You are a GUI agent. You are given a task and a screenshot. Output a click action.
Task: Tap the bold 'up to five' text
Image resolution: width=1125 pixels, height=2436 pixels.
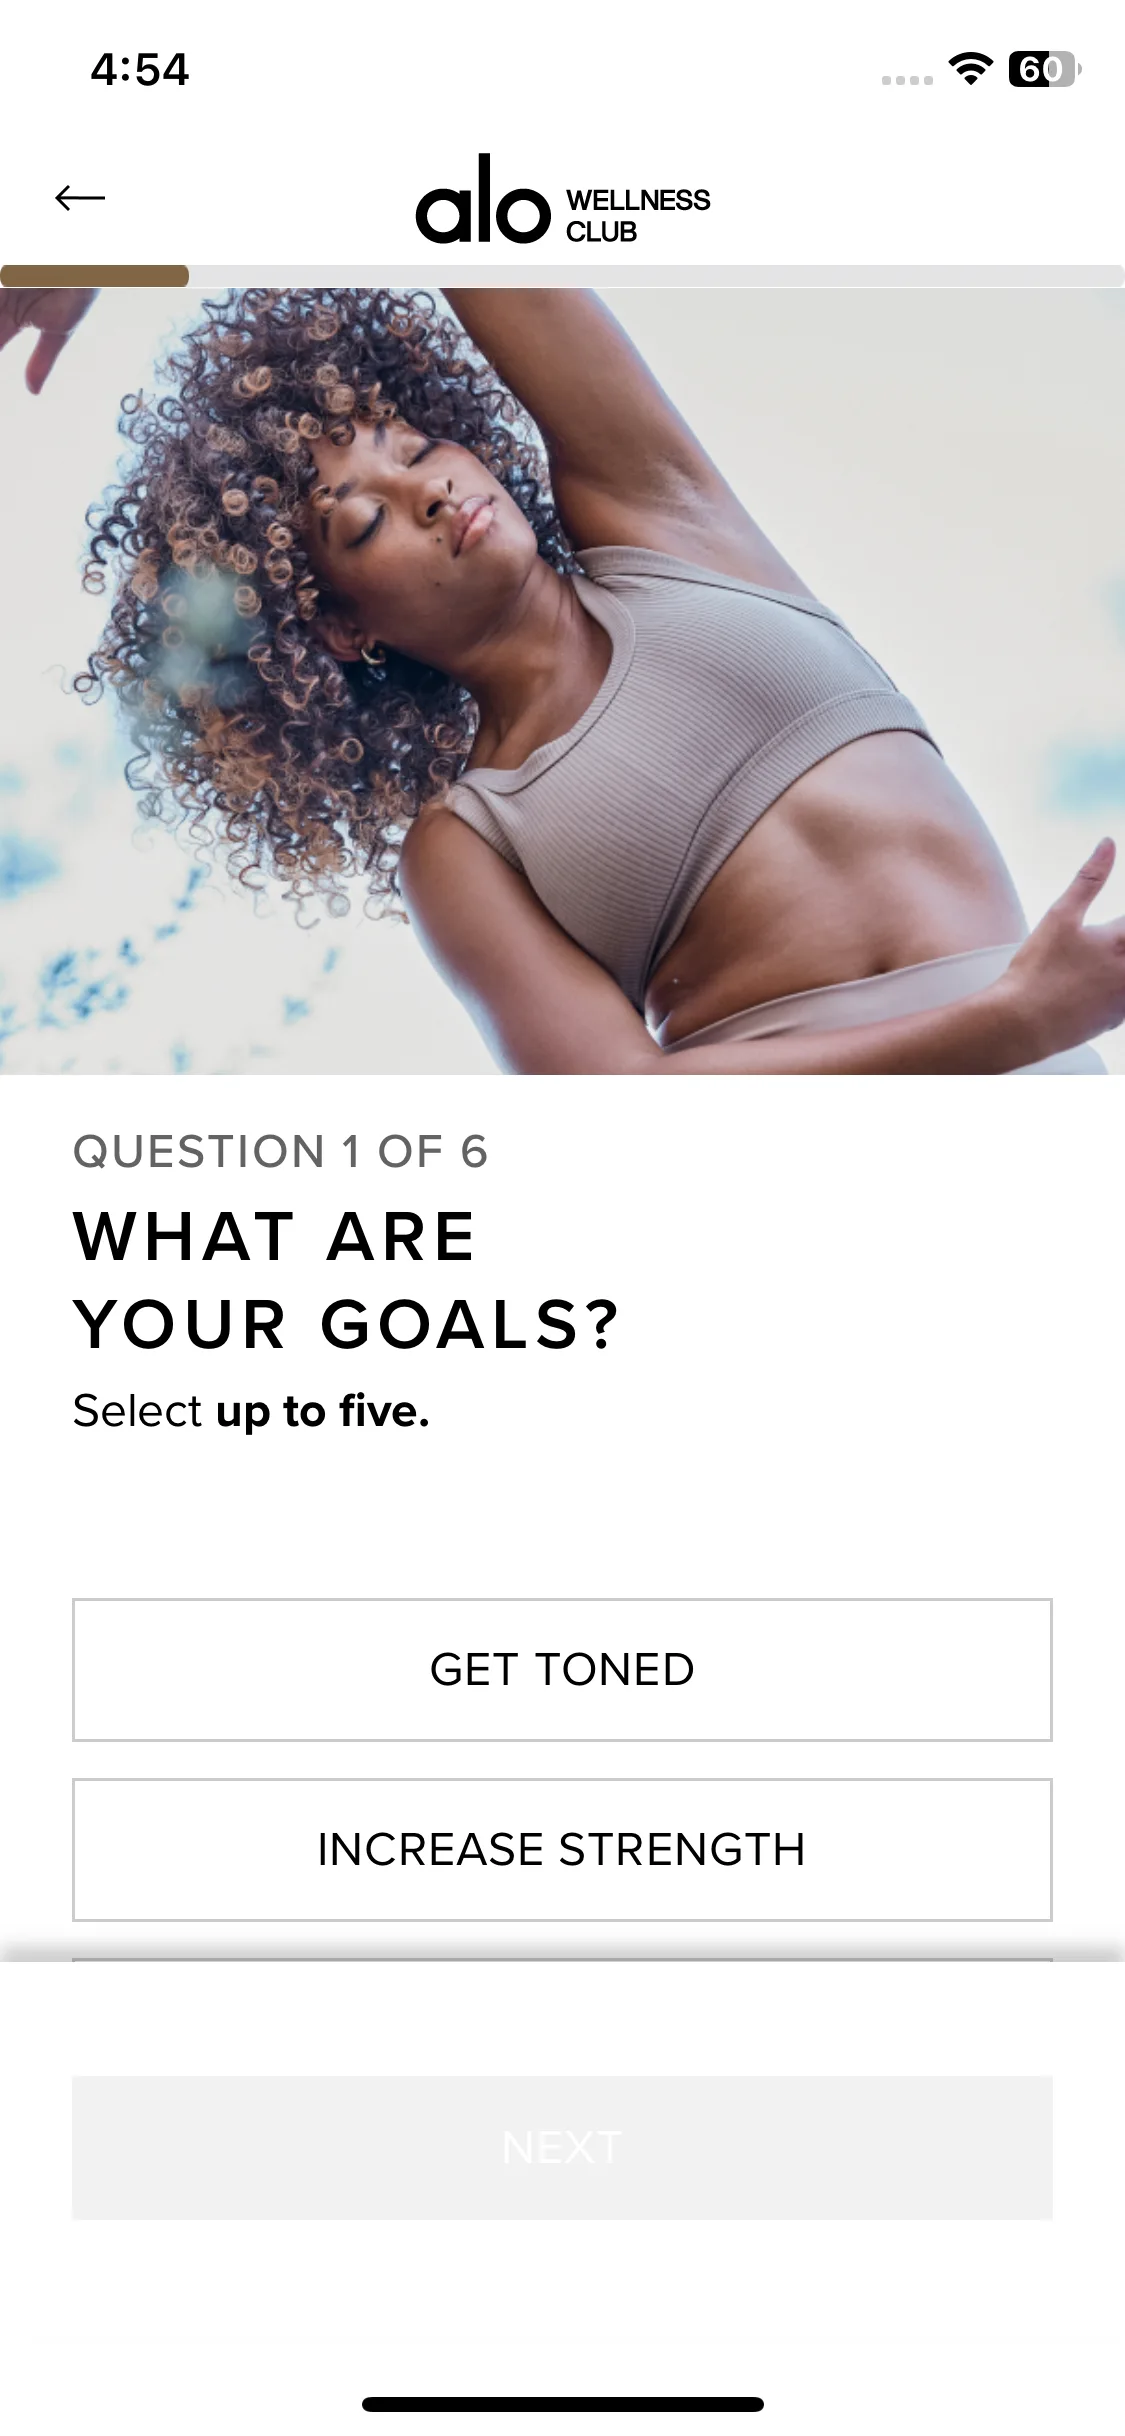pos(323,1413)
